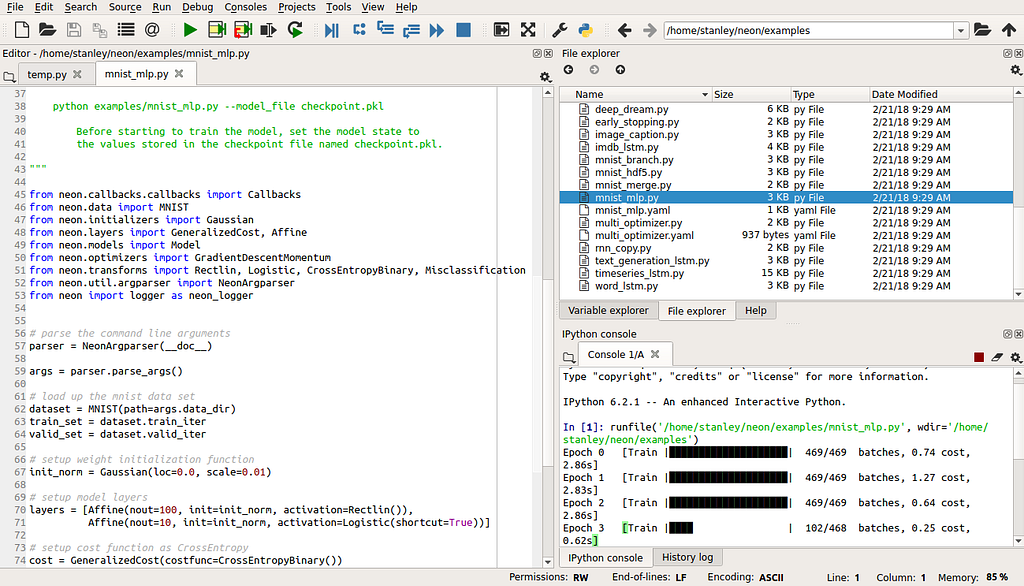Open the PYTHONPATH manager Python icon

click(587, 30)
